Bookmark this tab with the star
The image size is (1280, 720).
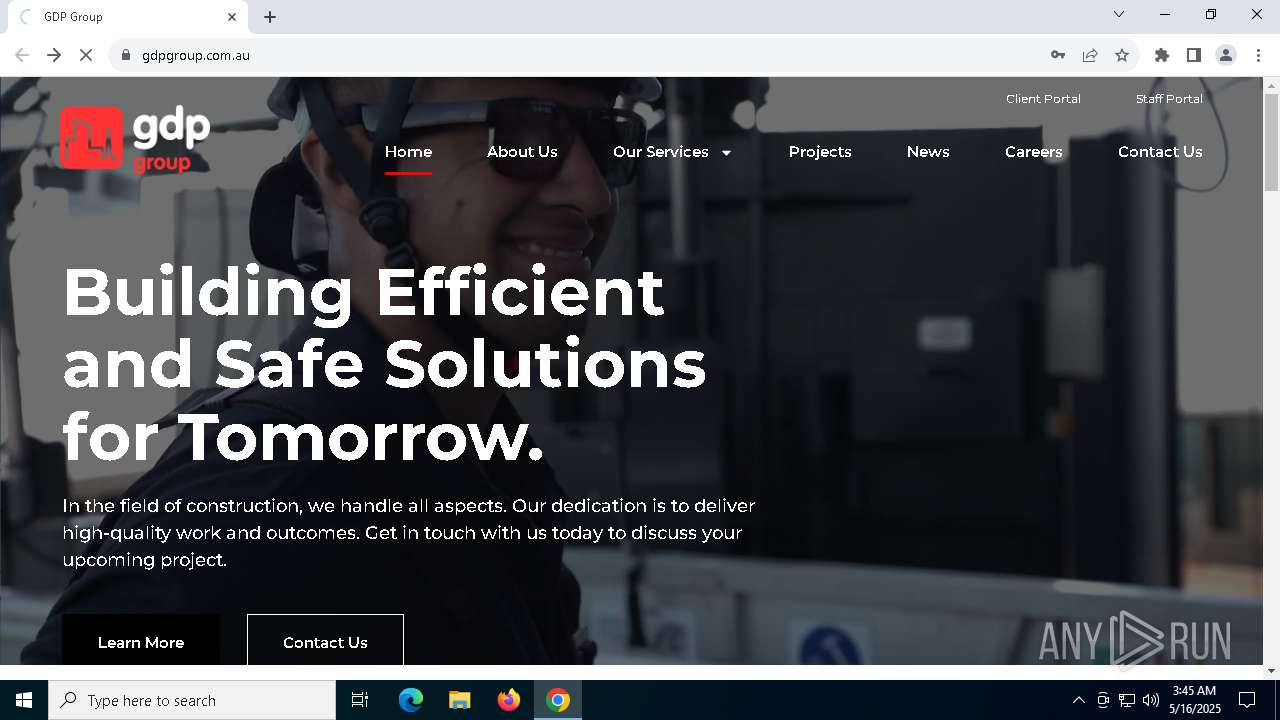tap(1122, 55)
